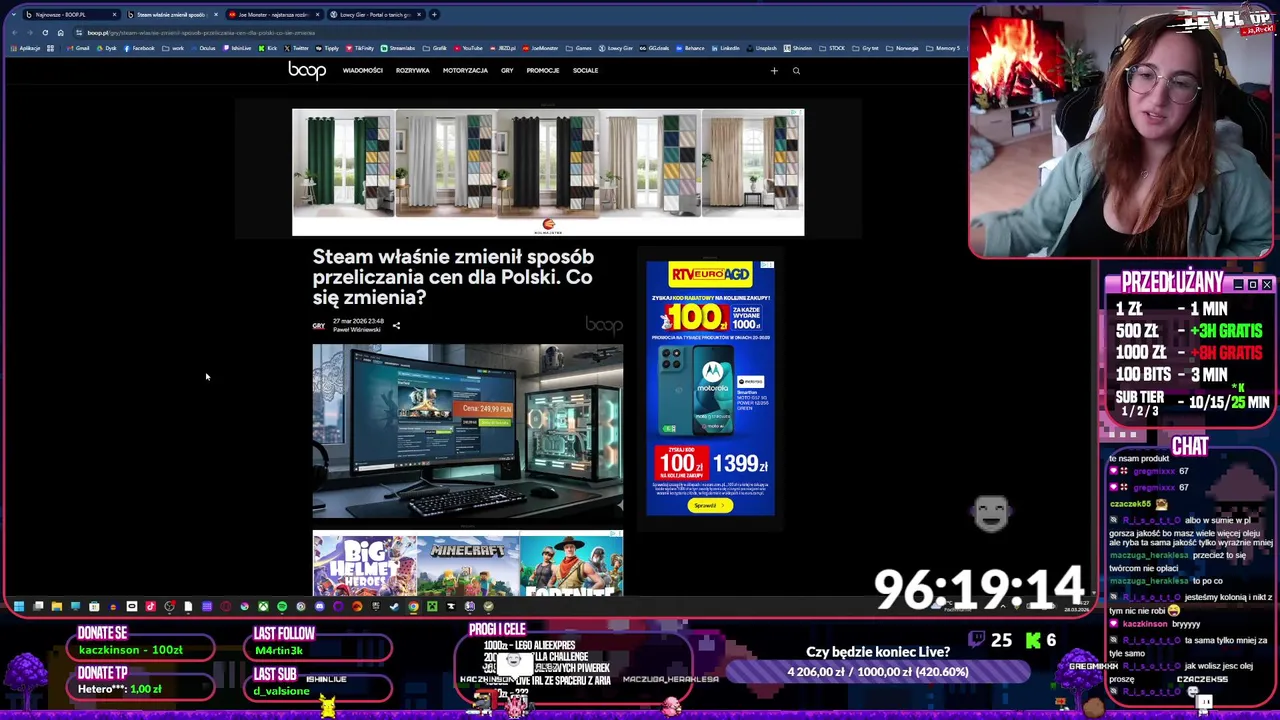Open Windows Start menu
1280x720 pixels.
coord(19,606)
